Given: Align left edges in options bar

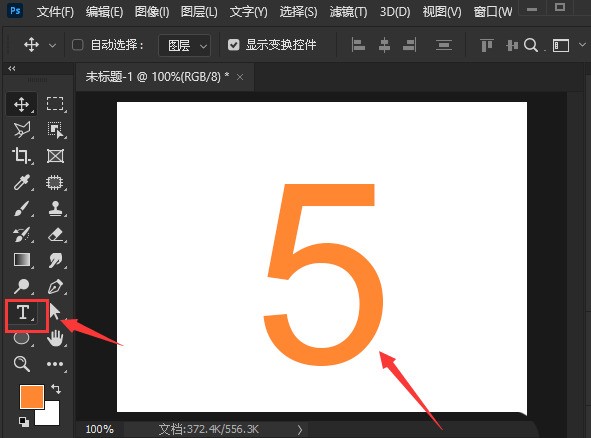Looking at the screenshot, I should pyautogui.click(x=358, y=45).
